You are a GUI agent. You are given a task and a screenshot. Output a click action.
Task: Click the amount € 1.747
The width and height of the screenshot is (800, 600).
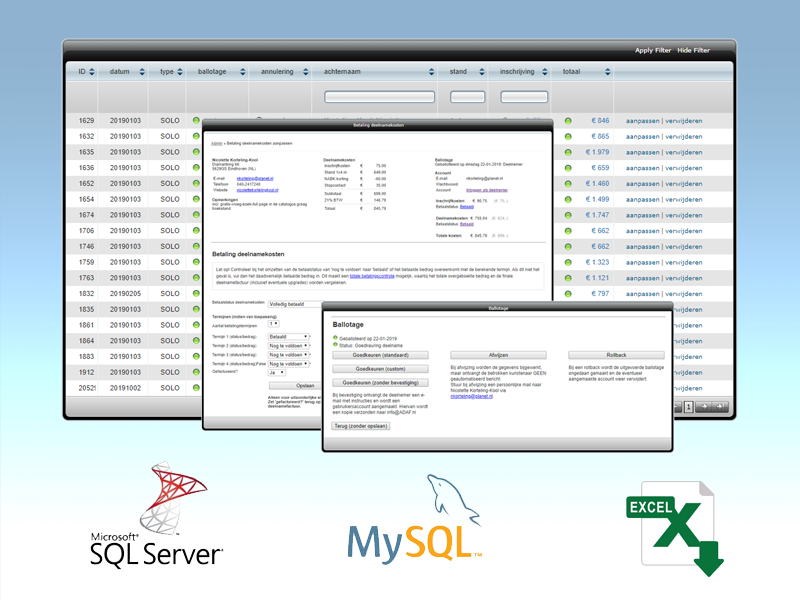coord(597,215)
